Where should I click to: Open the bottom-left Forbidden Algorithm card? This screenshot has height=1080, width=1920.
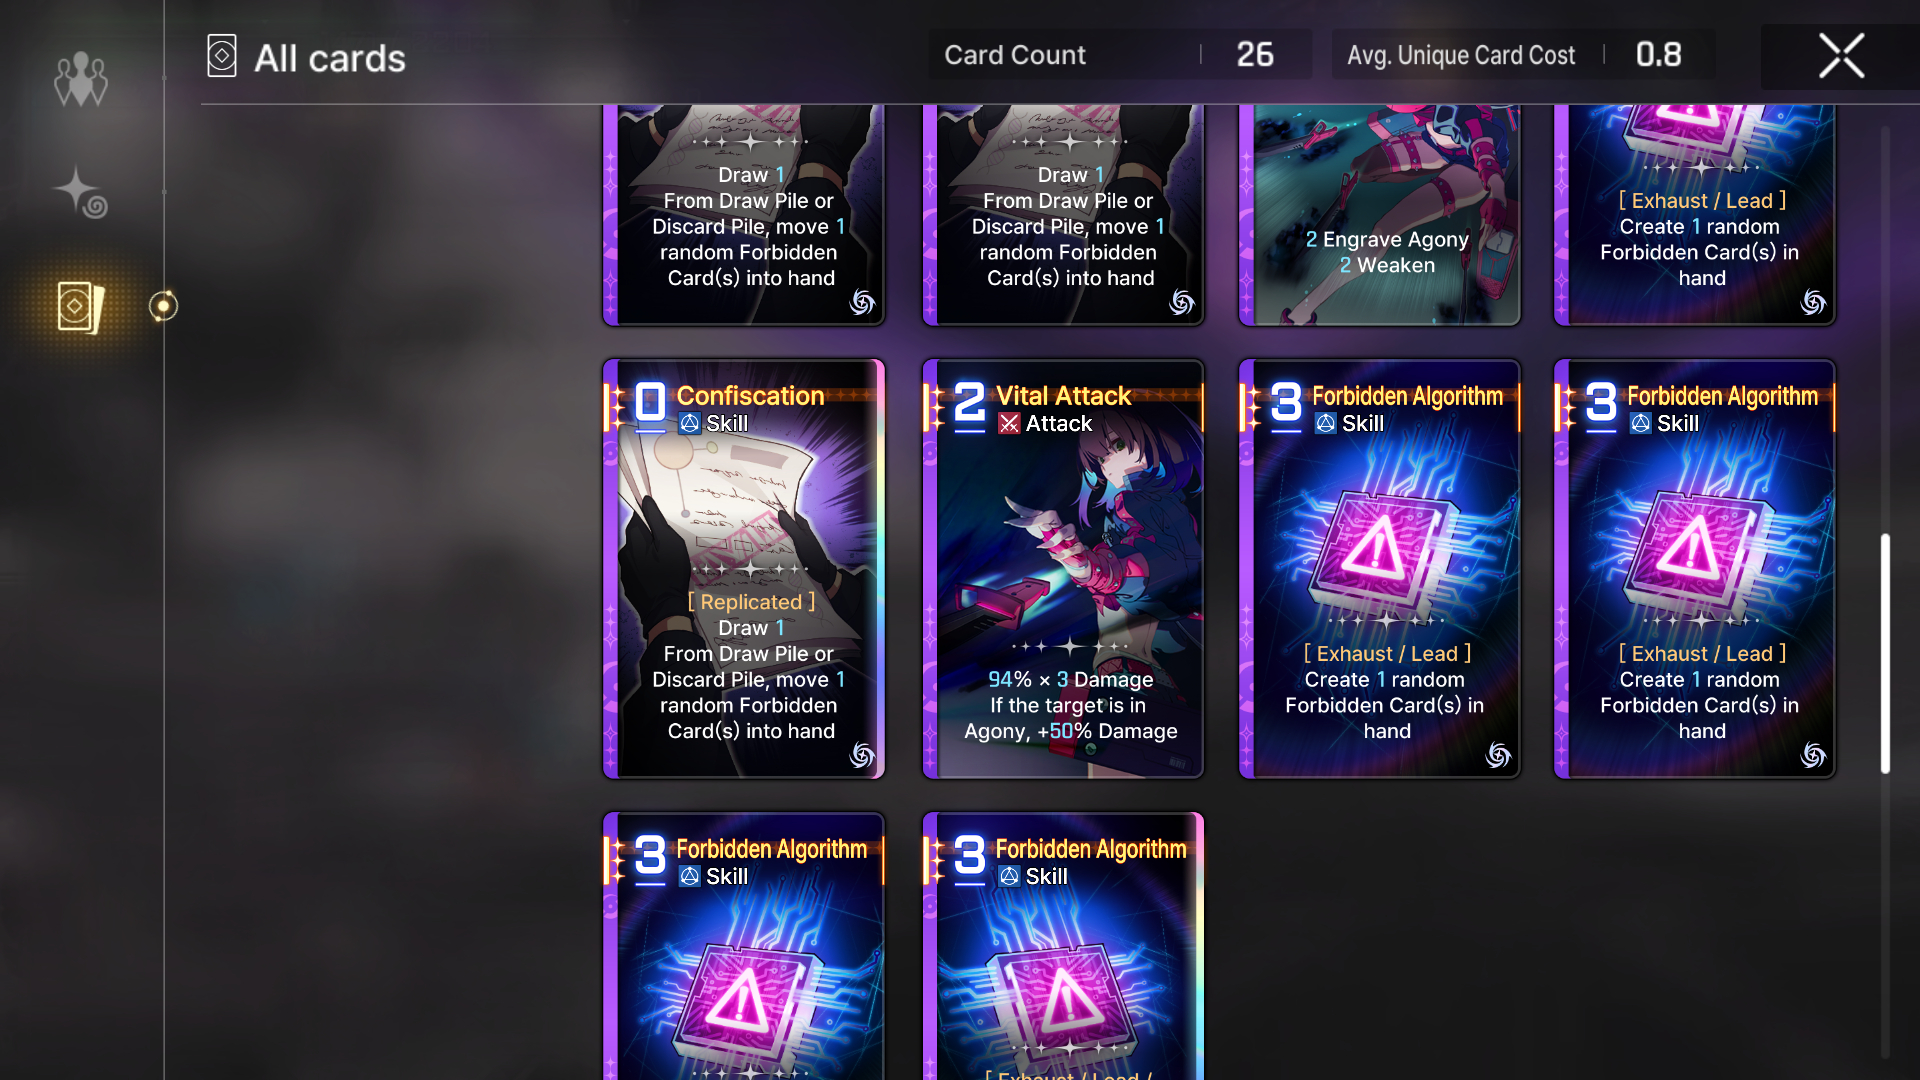pos(744,946)
